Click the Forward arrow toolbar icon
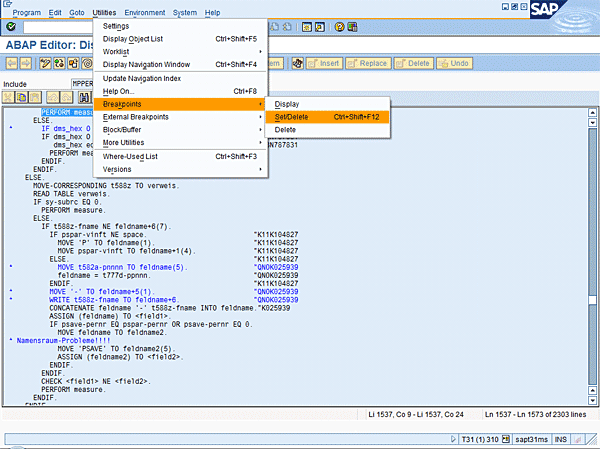Image resolution: width=600 pixels, height=449 pixels. click(27, 63)
